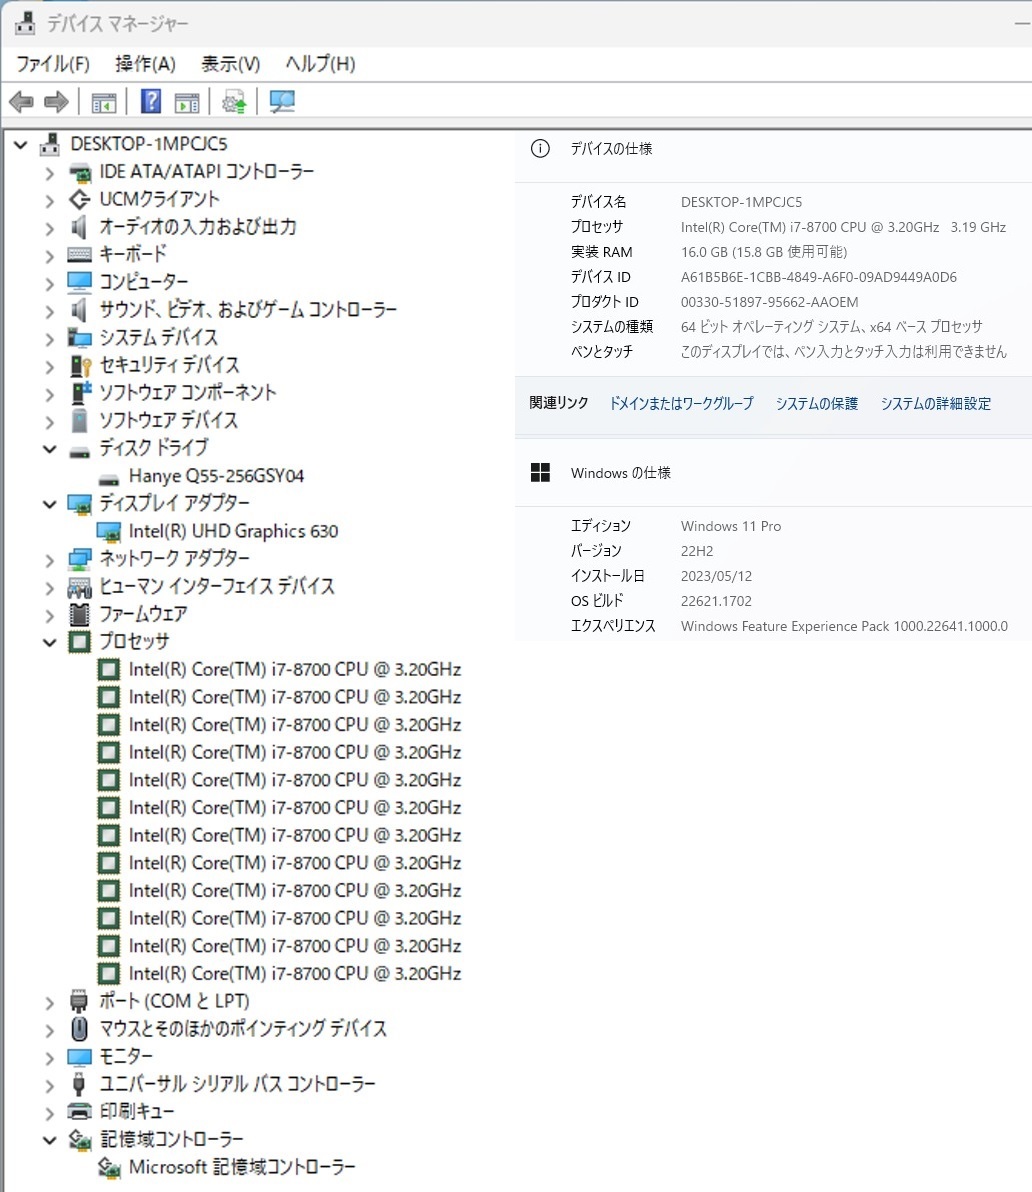Click the UCMクライアント icon
This screenshot has height=1192, width=1032.
click(x=80, y=199)
